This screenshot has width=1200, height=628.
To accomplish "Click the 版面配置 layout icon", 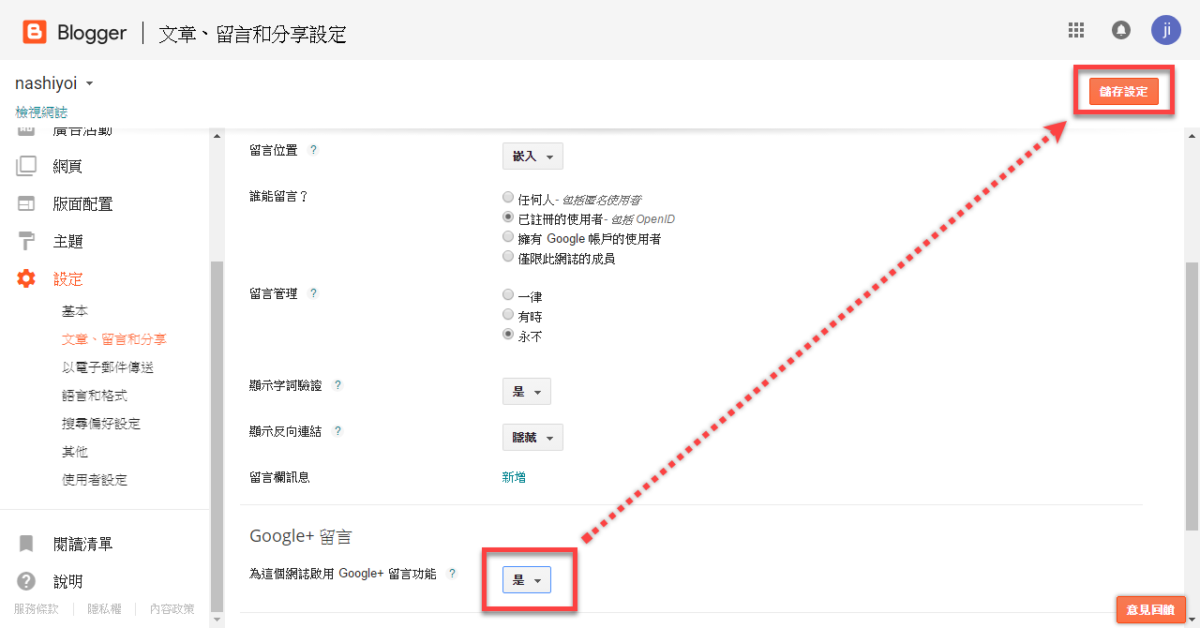I will pos(26,204).
